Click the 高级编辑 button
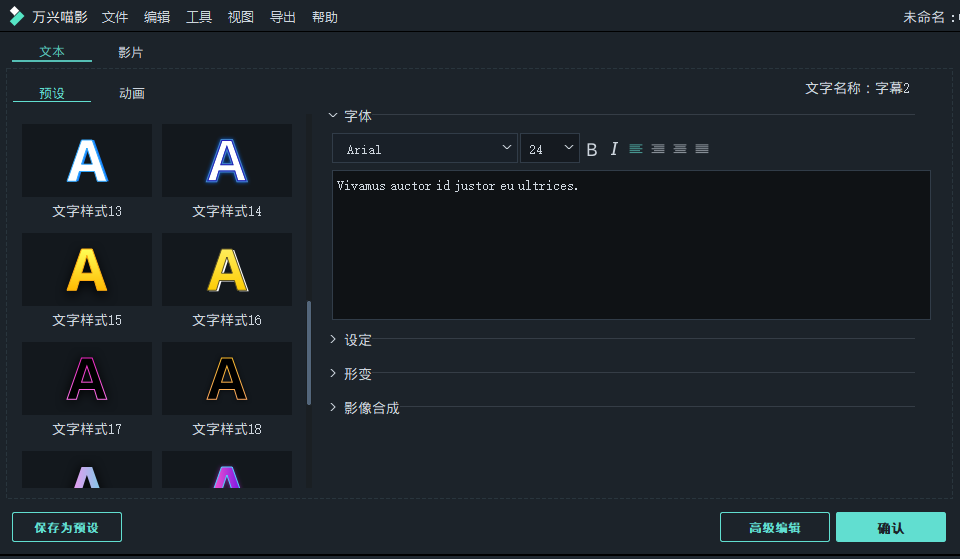 pos(774,527)
